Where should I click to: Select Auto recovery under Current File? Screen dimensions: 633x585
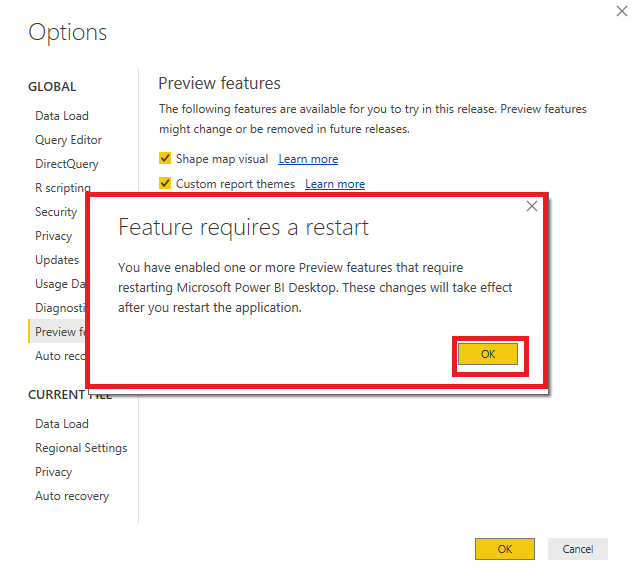[x=72, y=496]
